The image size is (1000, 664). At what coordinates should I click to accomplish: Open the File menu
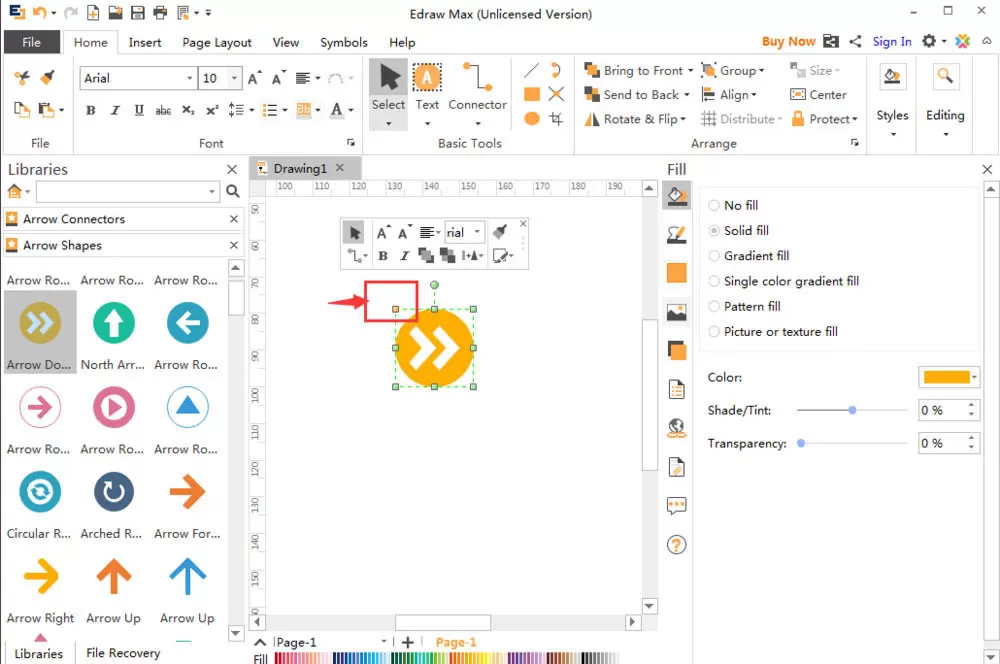click(x=31, y=43)
